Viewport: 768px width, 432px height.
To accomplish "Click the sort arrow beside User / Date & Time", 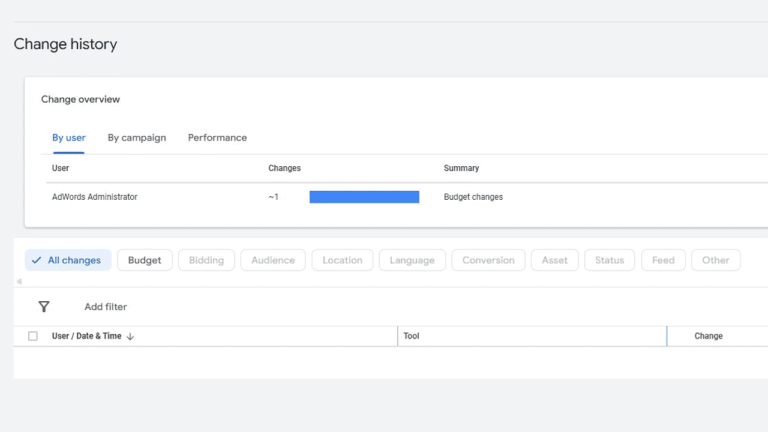I will click(130, 336).
